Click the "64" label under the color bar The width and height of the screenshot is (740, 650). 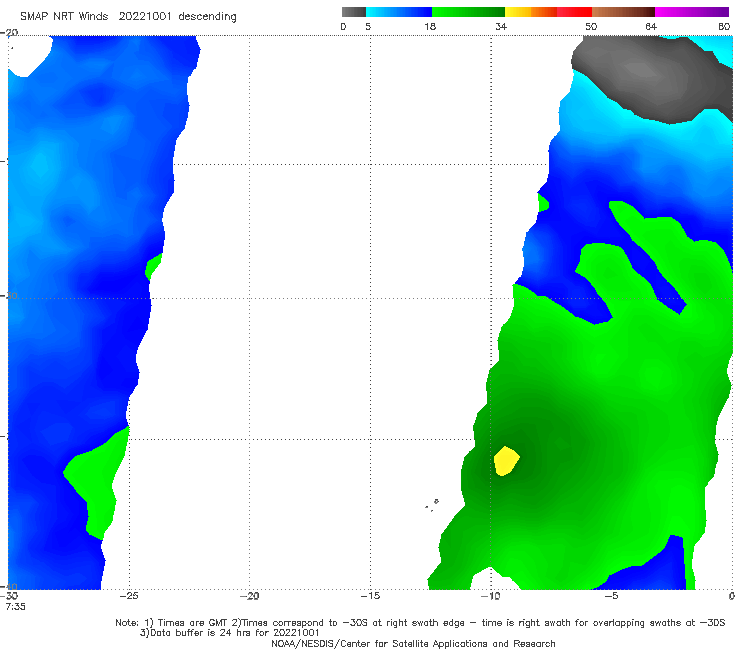click(x=651, y=27)
